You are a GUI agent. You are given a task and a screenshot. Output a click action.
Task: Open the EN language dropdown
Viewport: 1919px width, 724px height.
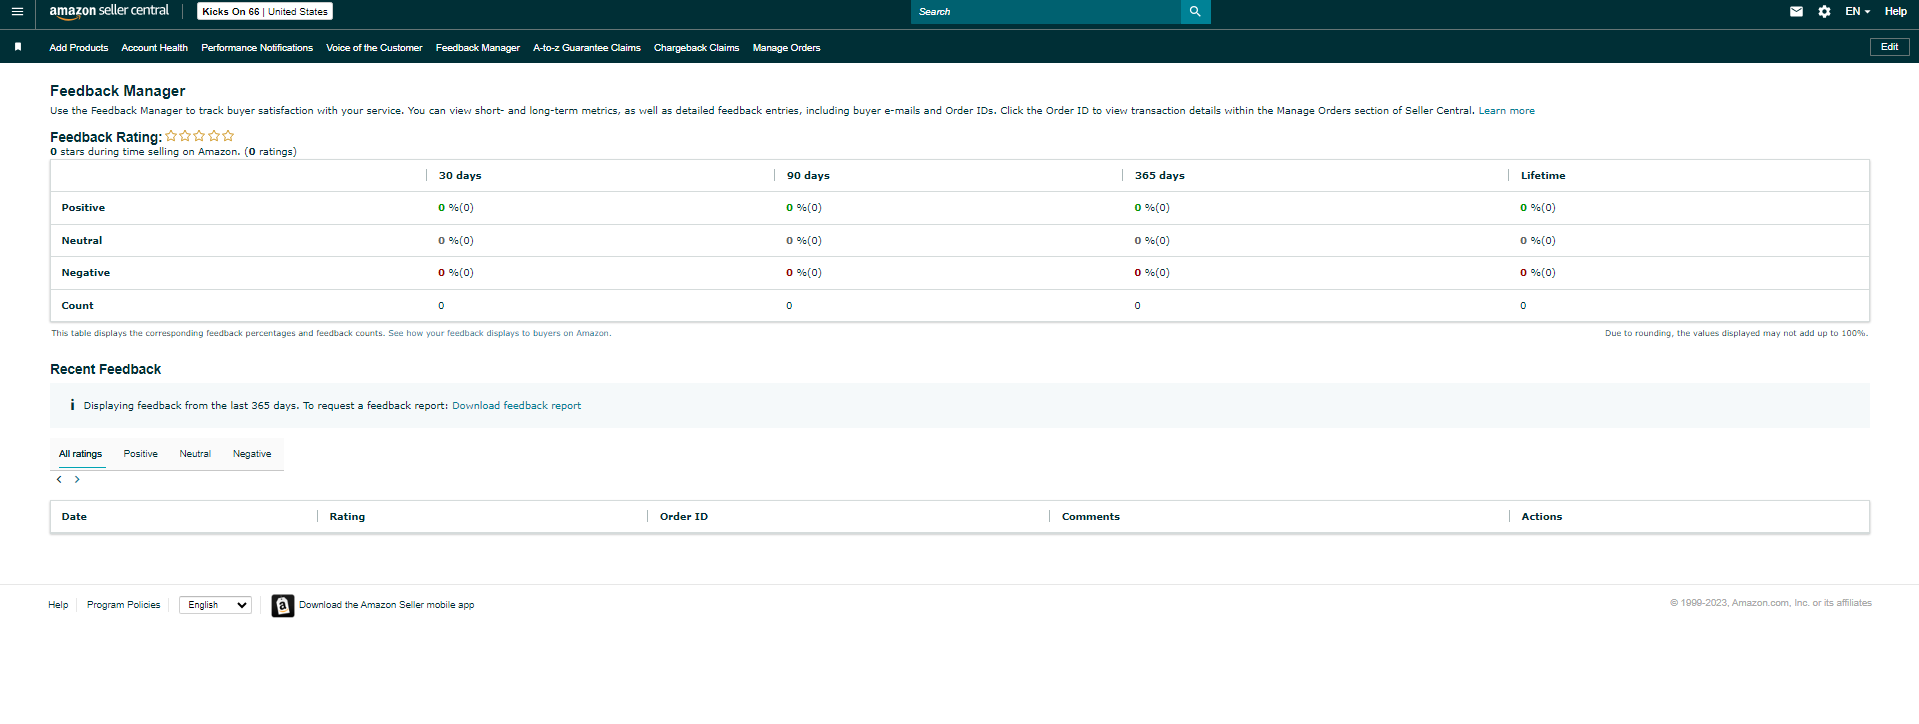point(1857,12)
